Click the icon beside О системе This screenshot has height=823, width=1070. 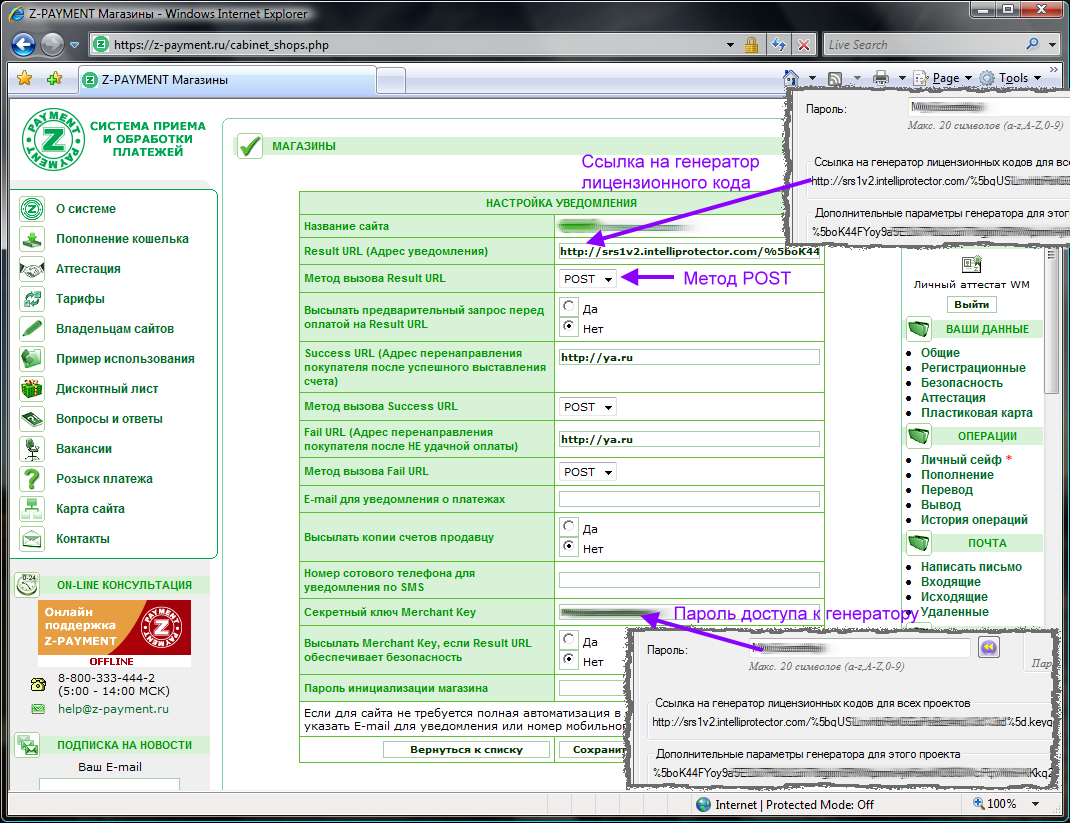coord(32,209)
